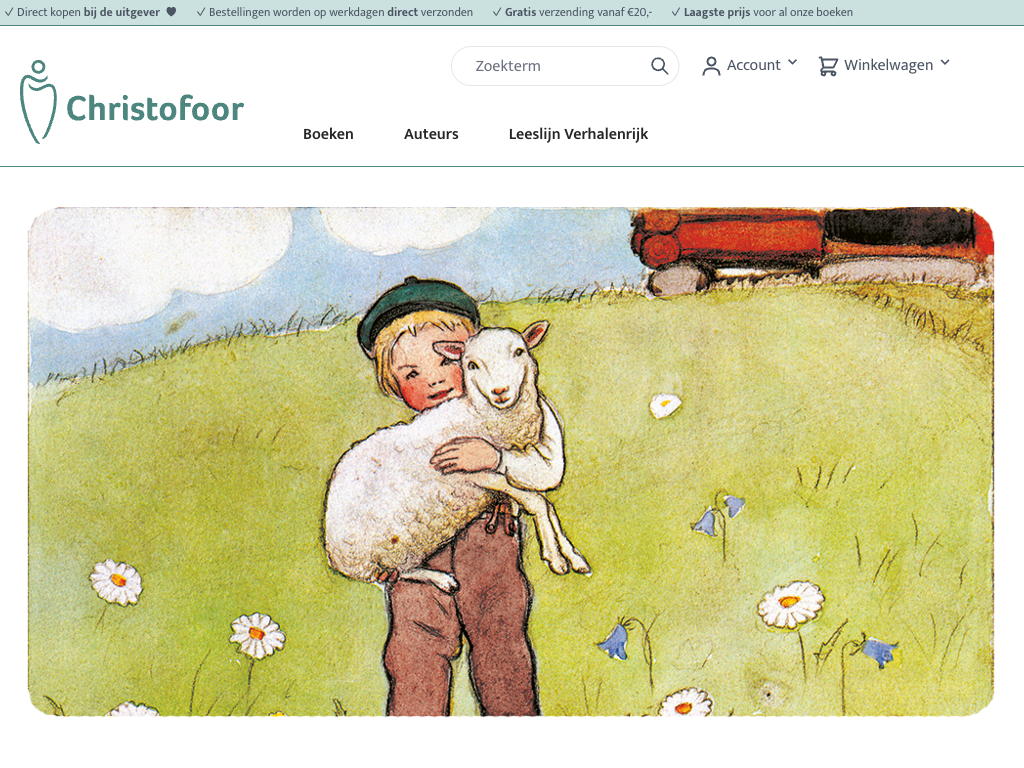Click the Christofoor brand name text

[x=155, y=108]
